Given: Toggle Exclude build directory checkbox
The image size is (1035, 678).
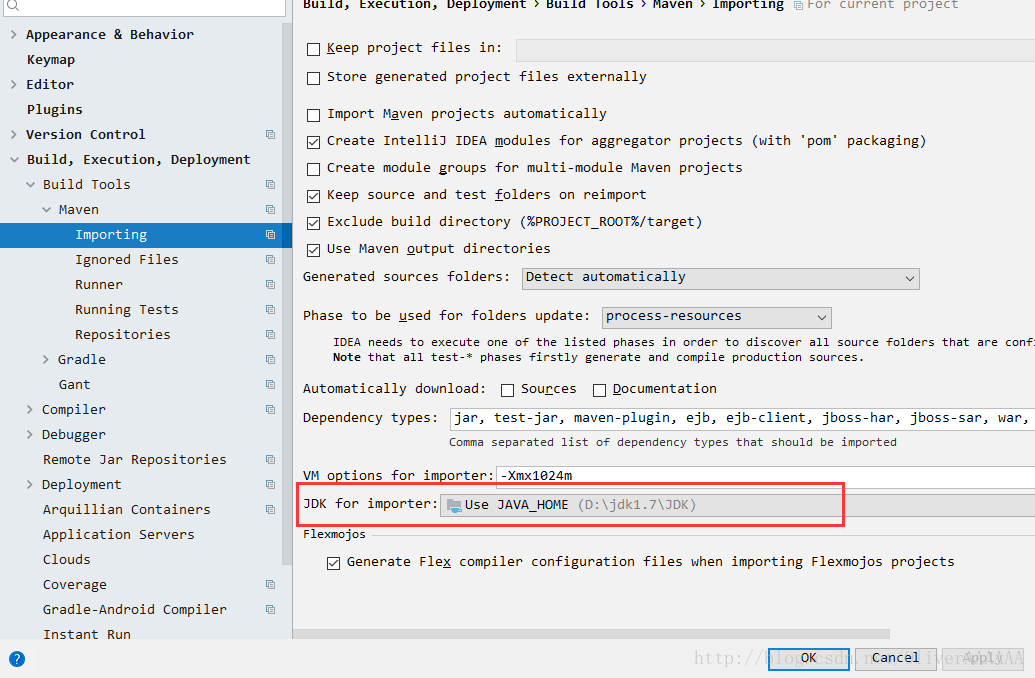Looking at the screenshot, I should [x=314, y=223].
